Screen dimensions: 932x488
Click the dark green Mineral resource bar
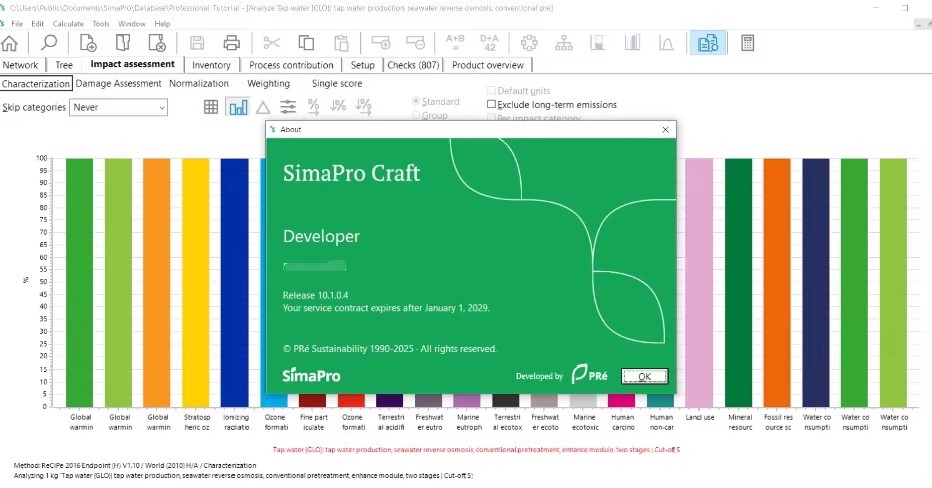(738, 282)
